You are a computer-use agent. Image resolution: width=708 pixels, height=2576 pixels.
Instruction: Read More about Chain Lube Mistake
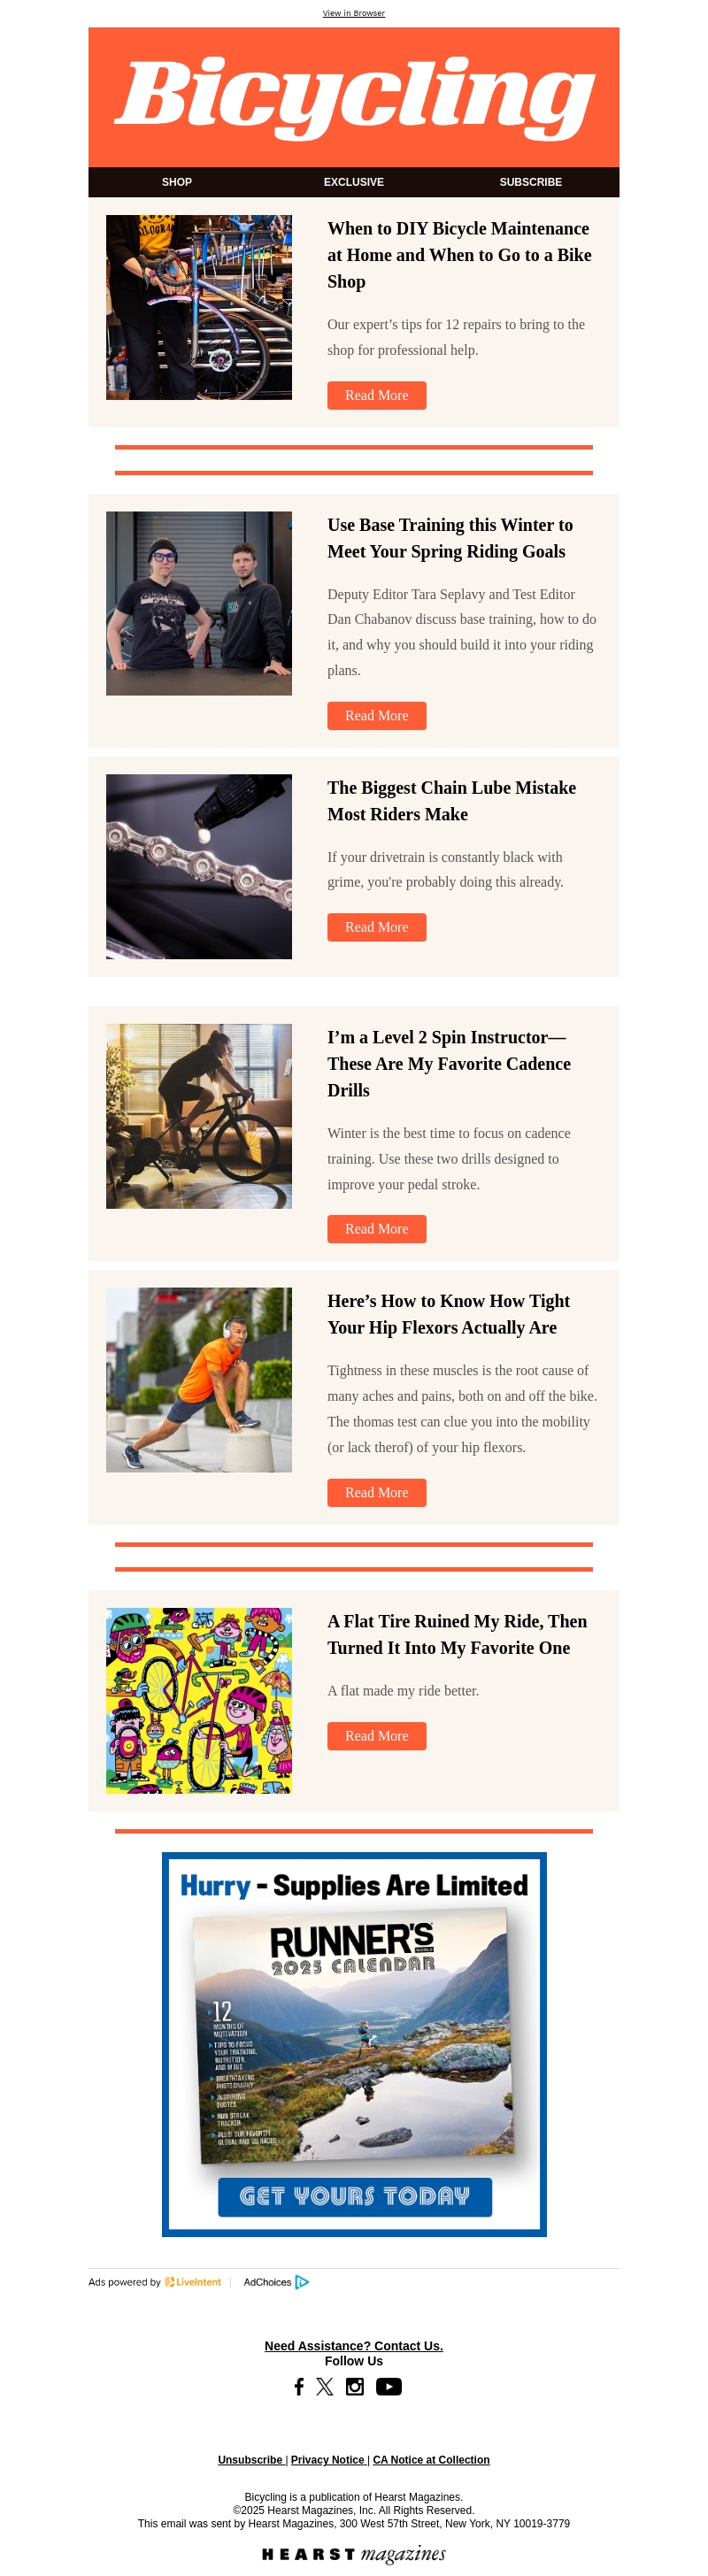(x=377, y=927)
